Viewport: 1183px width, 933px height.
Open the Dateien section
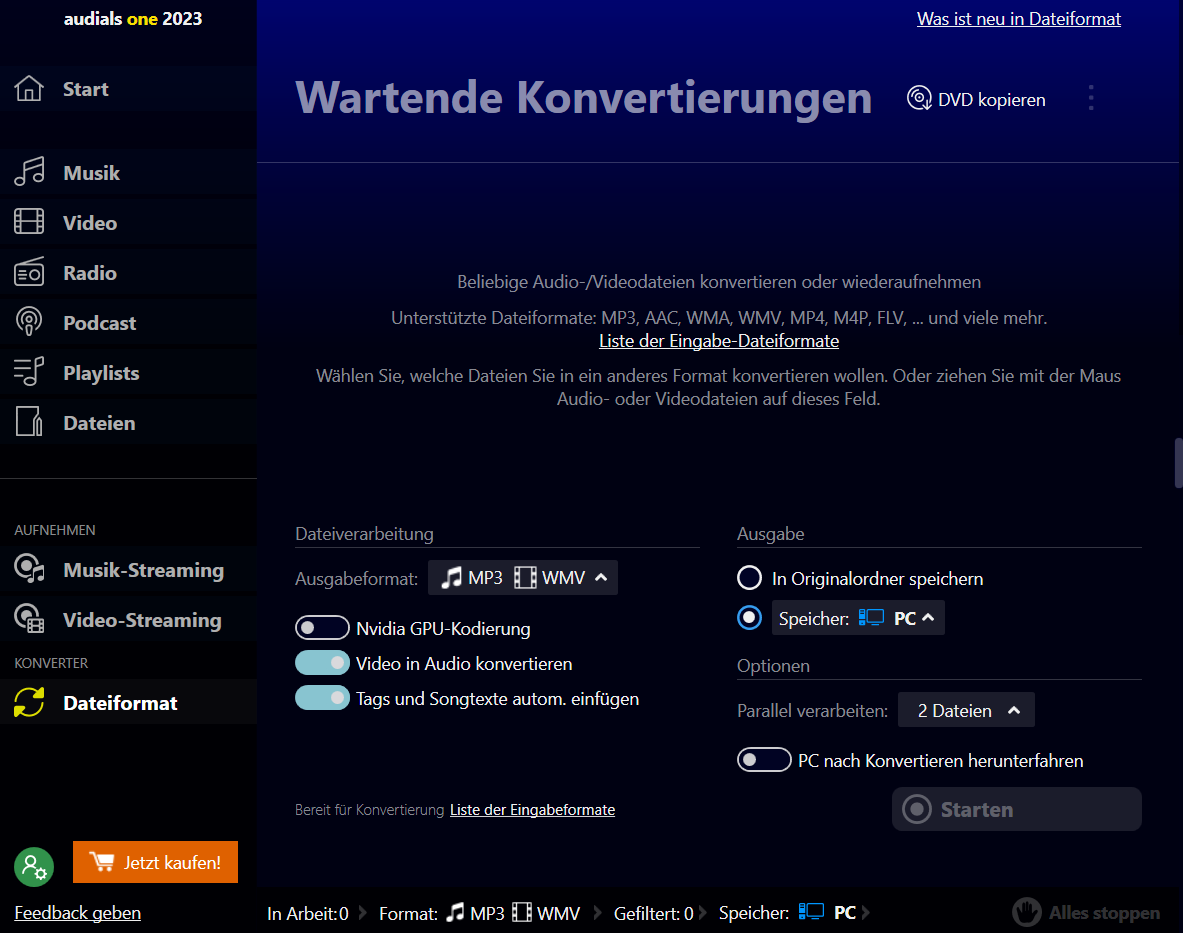[x=128, y=422]
